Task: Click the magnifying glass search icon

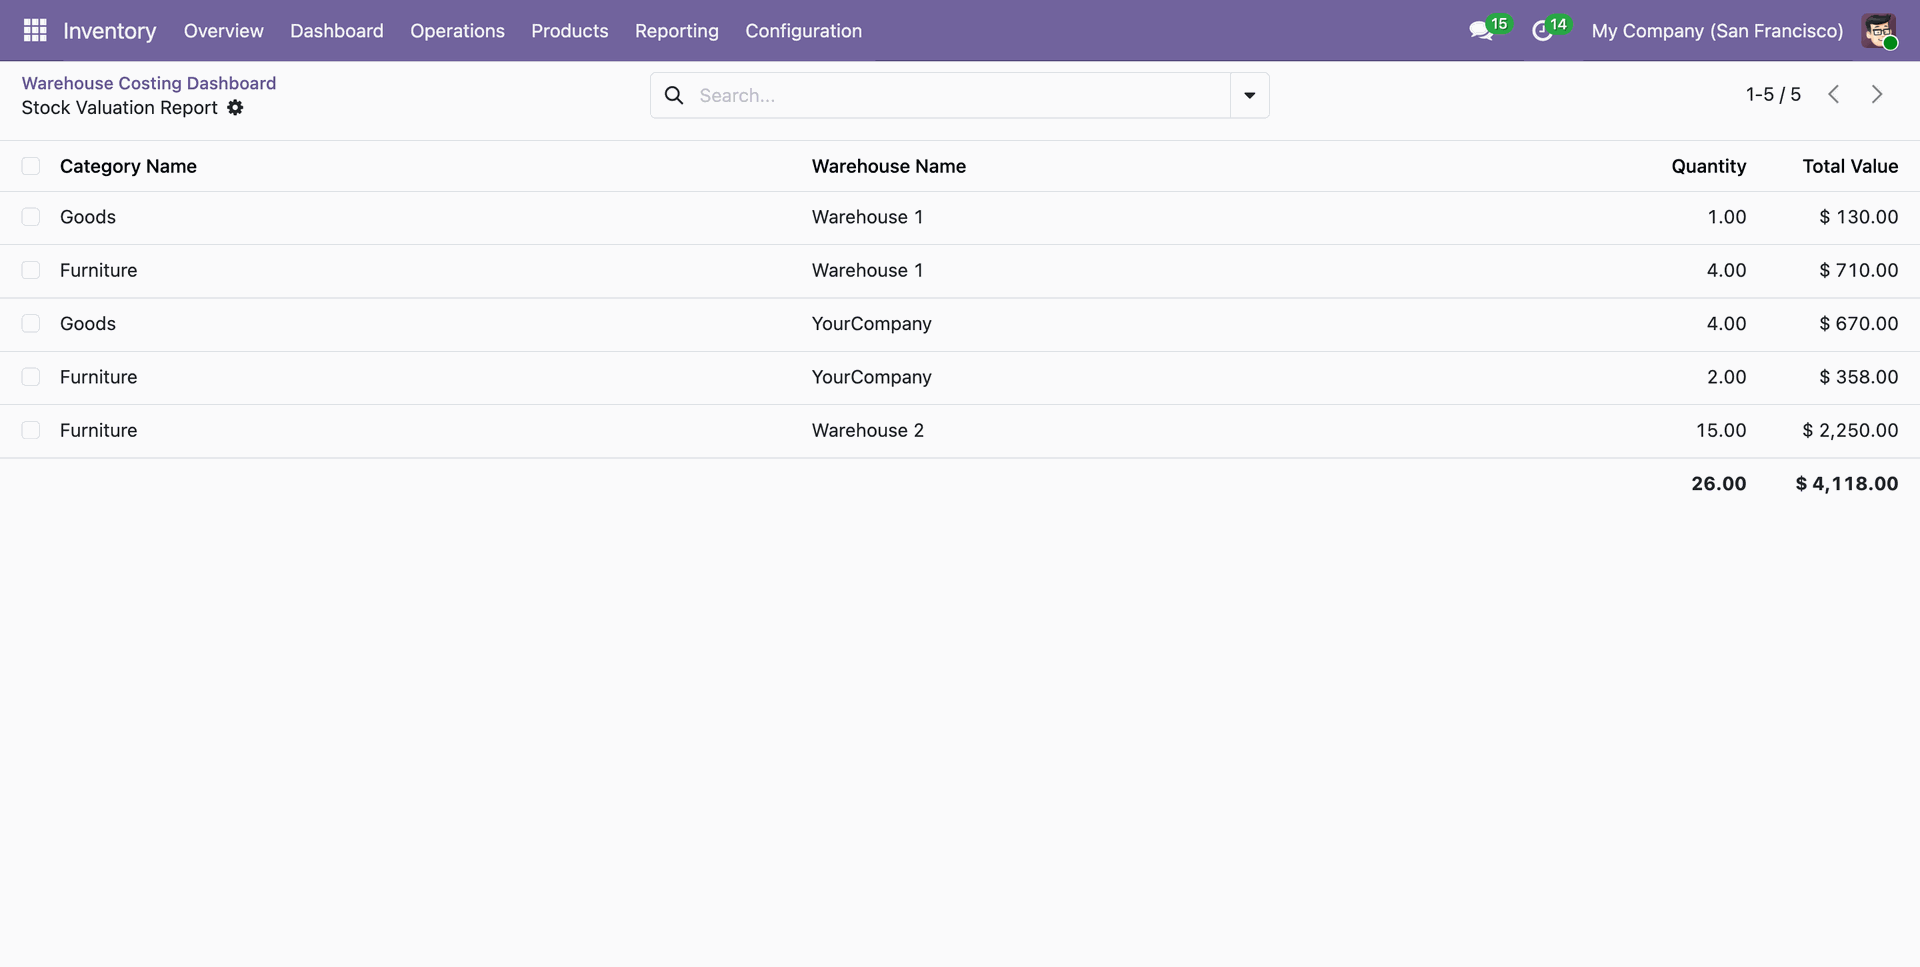Action: 675,96
